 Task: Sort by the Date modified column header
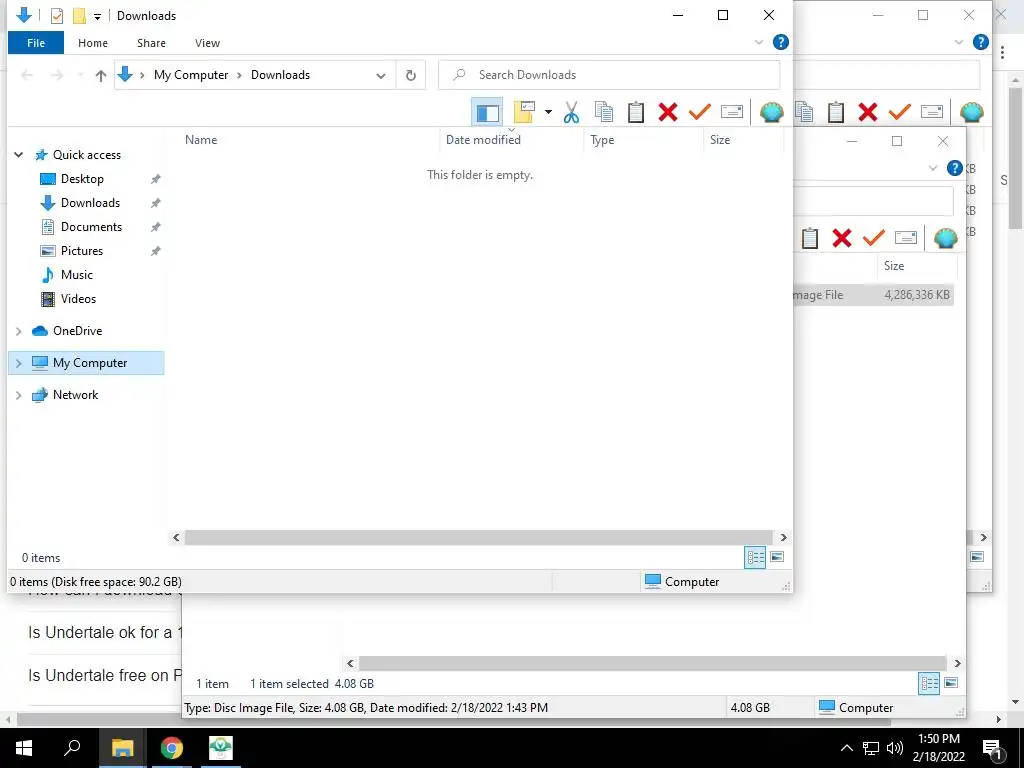pos(483,140)
